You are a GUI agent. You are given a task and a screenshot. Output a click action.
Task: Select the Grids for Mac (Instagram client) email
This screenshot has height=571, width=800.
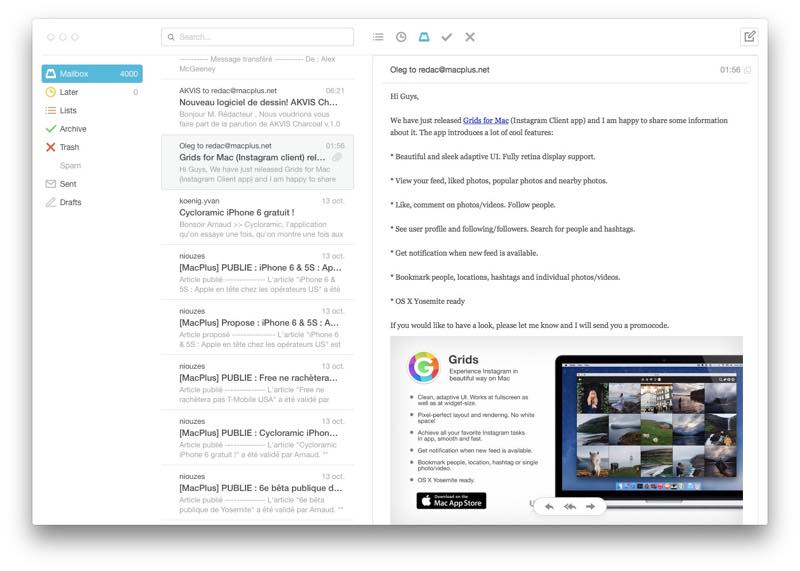coord(257,162)
